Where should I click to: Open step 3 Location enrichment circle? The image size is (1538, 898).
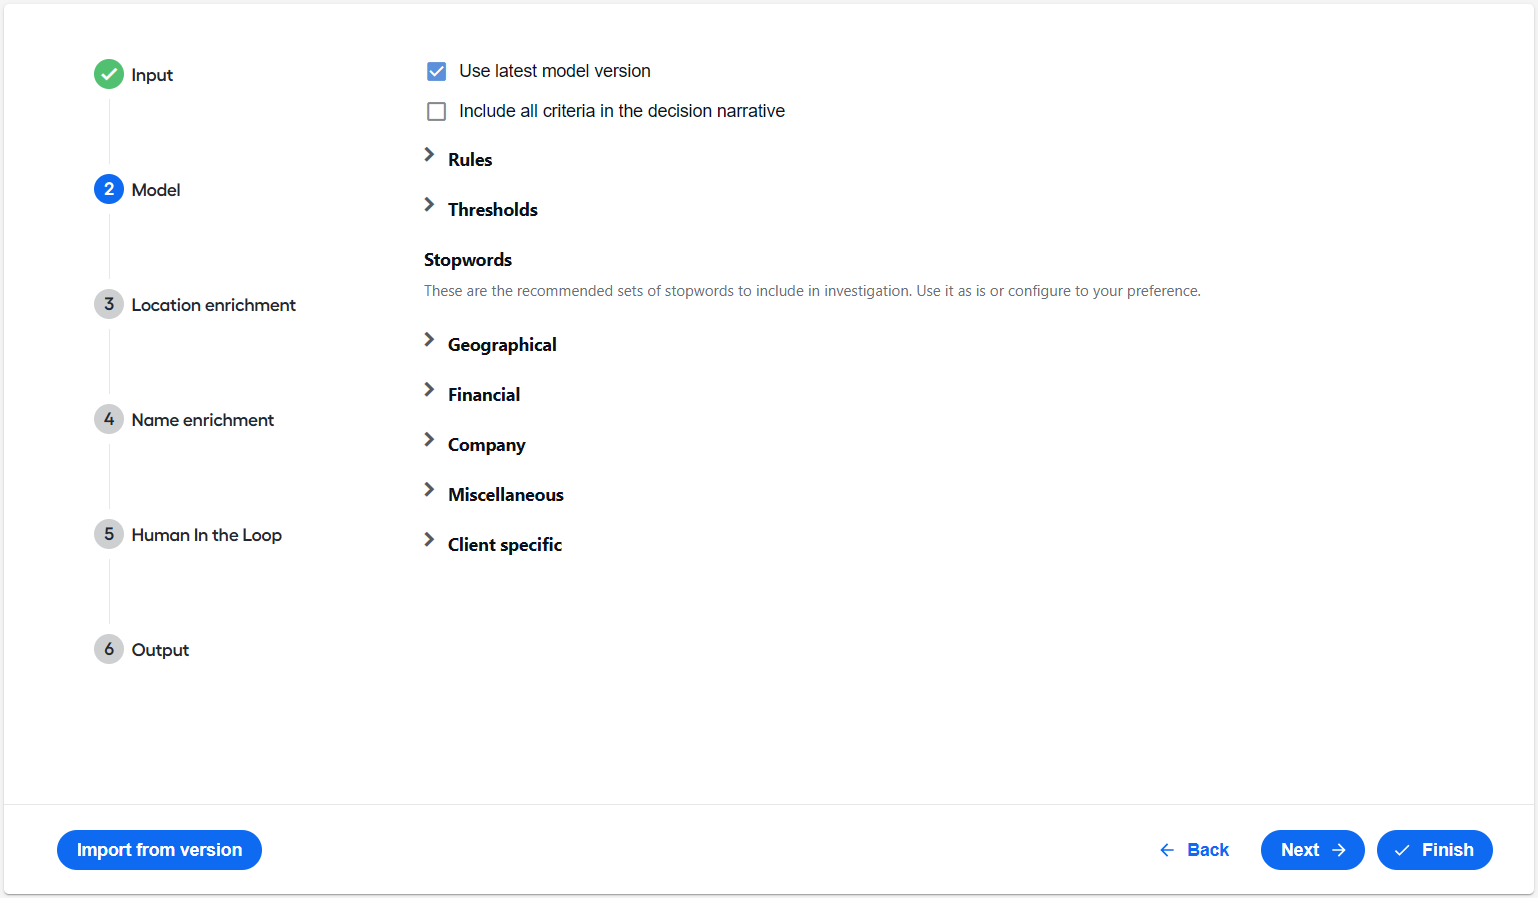pos(109,304)
